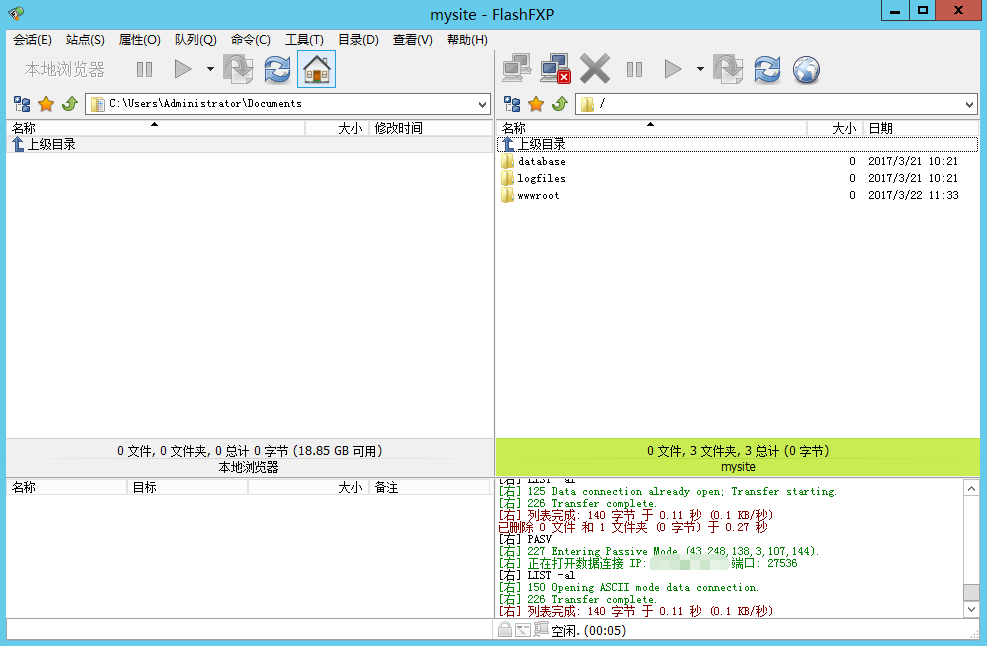The image size is (987, 646).
Task: Open the 站点(S) menu
Action: (x=85, y=40)
